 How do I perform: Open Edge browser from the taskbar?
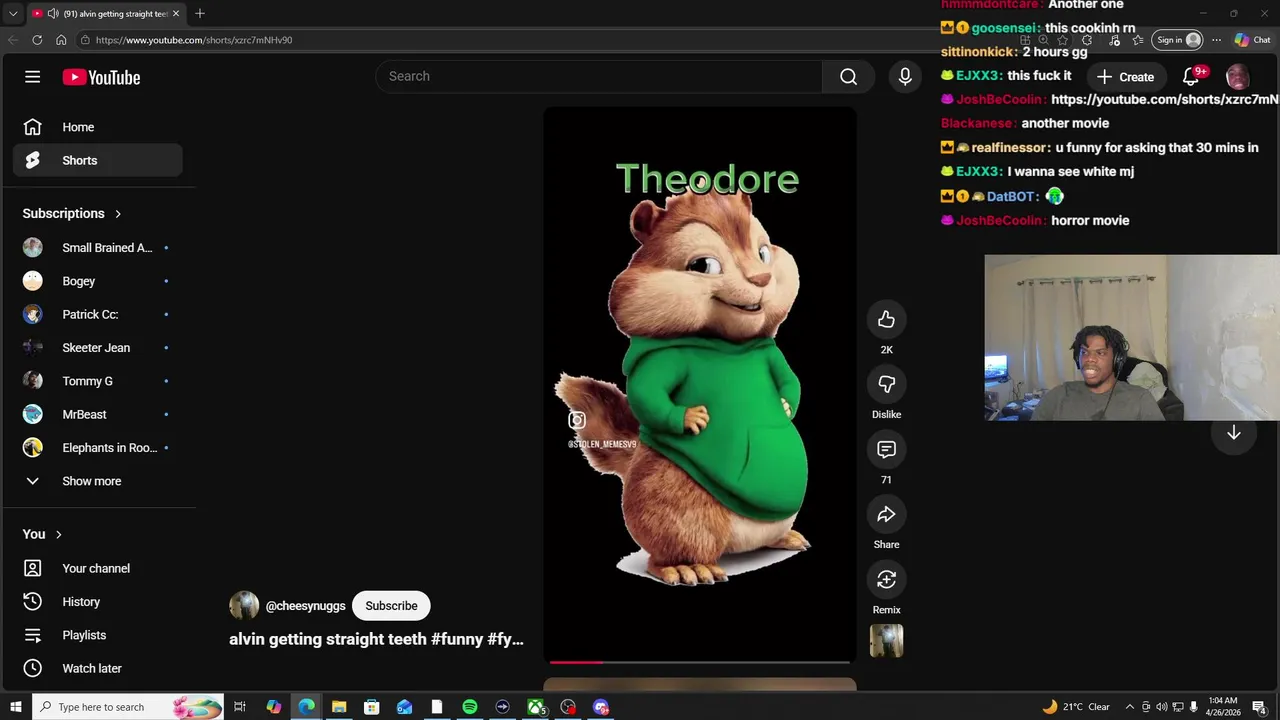point(306,707)
